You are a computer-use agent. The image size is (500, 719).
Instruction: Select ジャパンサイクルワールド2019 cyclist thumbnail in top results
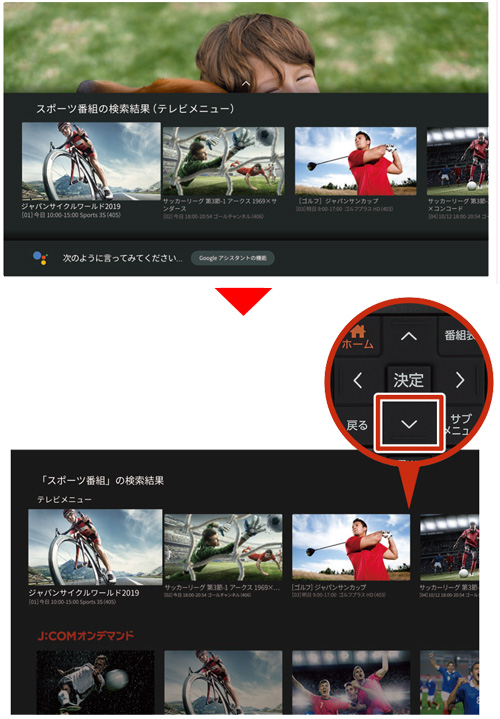click(91, 161)
